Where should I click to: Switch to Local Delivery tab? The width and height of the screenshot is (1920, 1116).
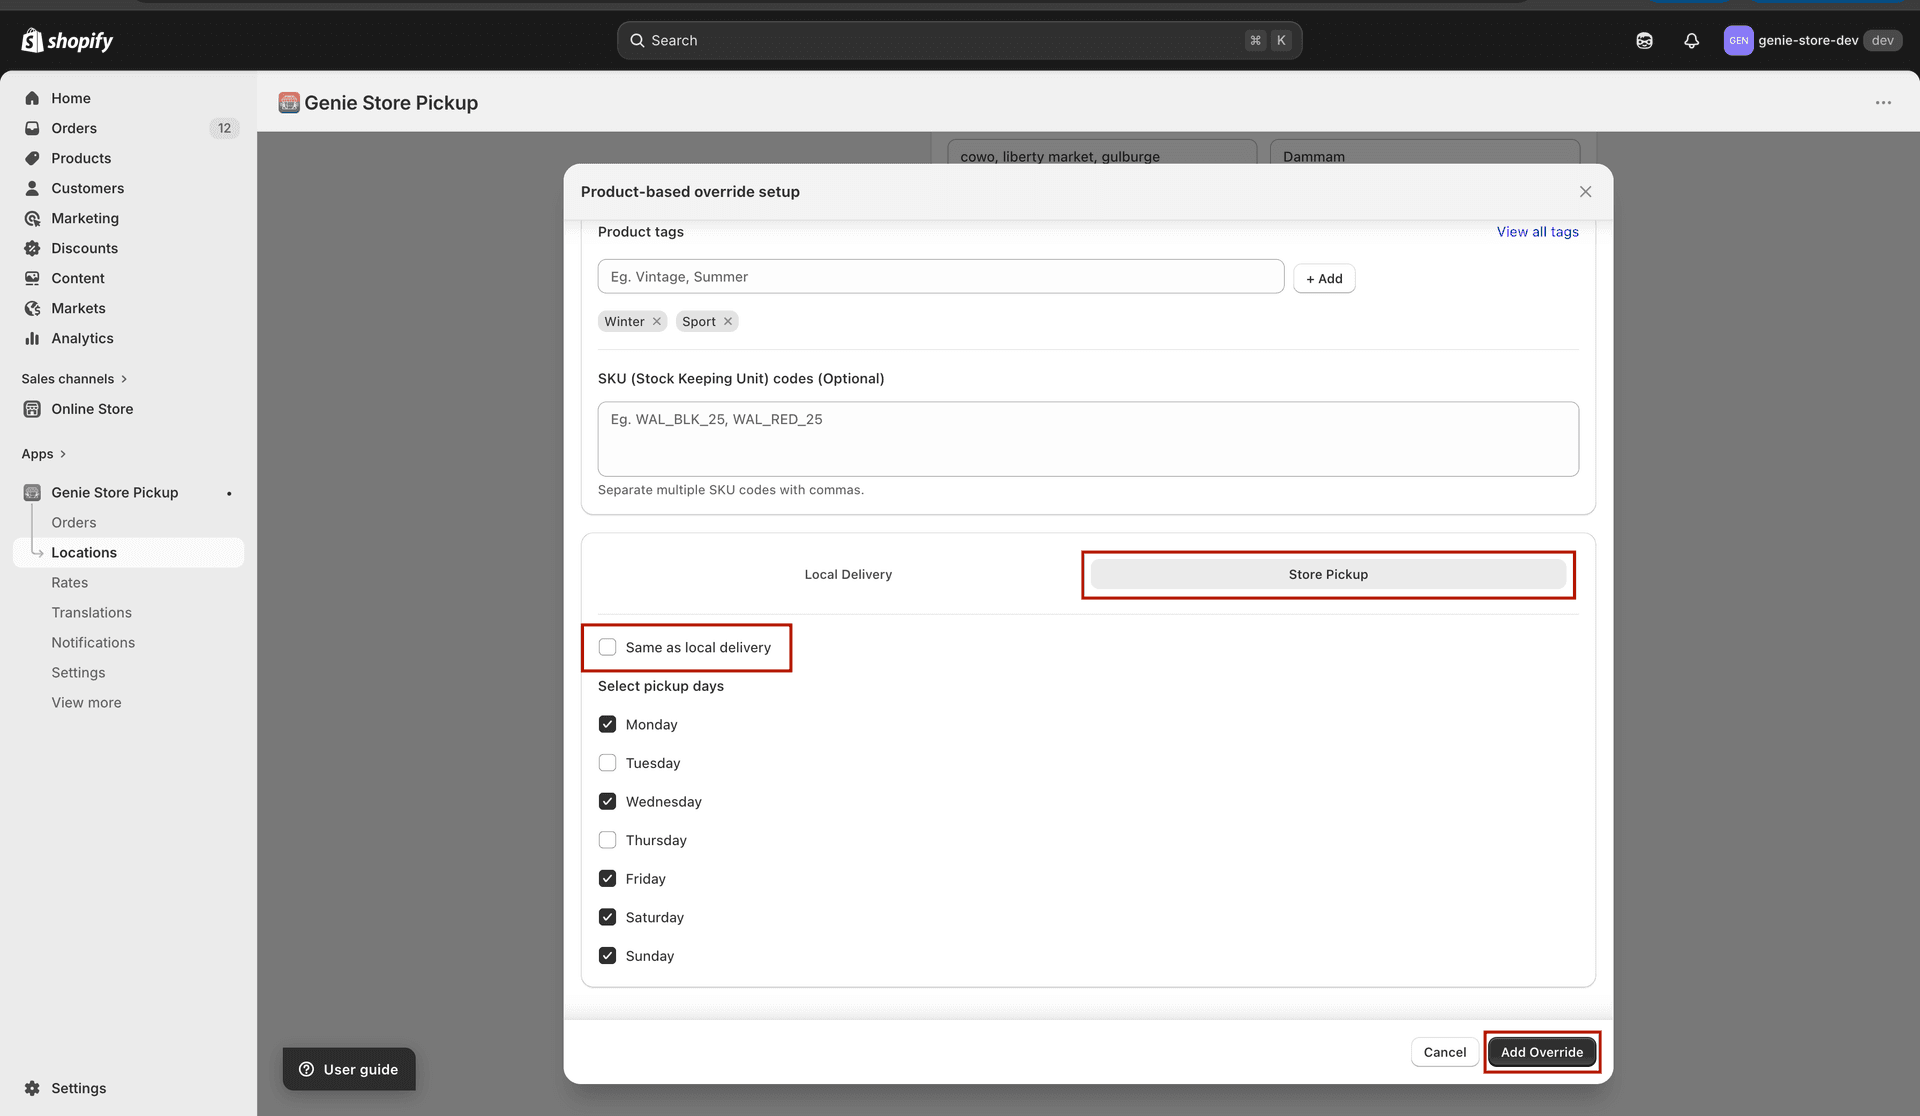coord(848,575)
